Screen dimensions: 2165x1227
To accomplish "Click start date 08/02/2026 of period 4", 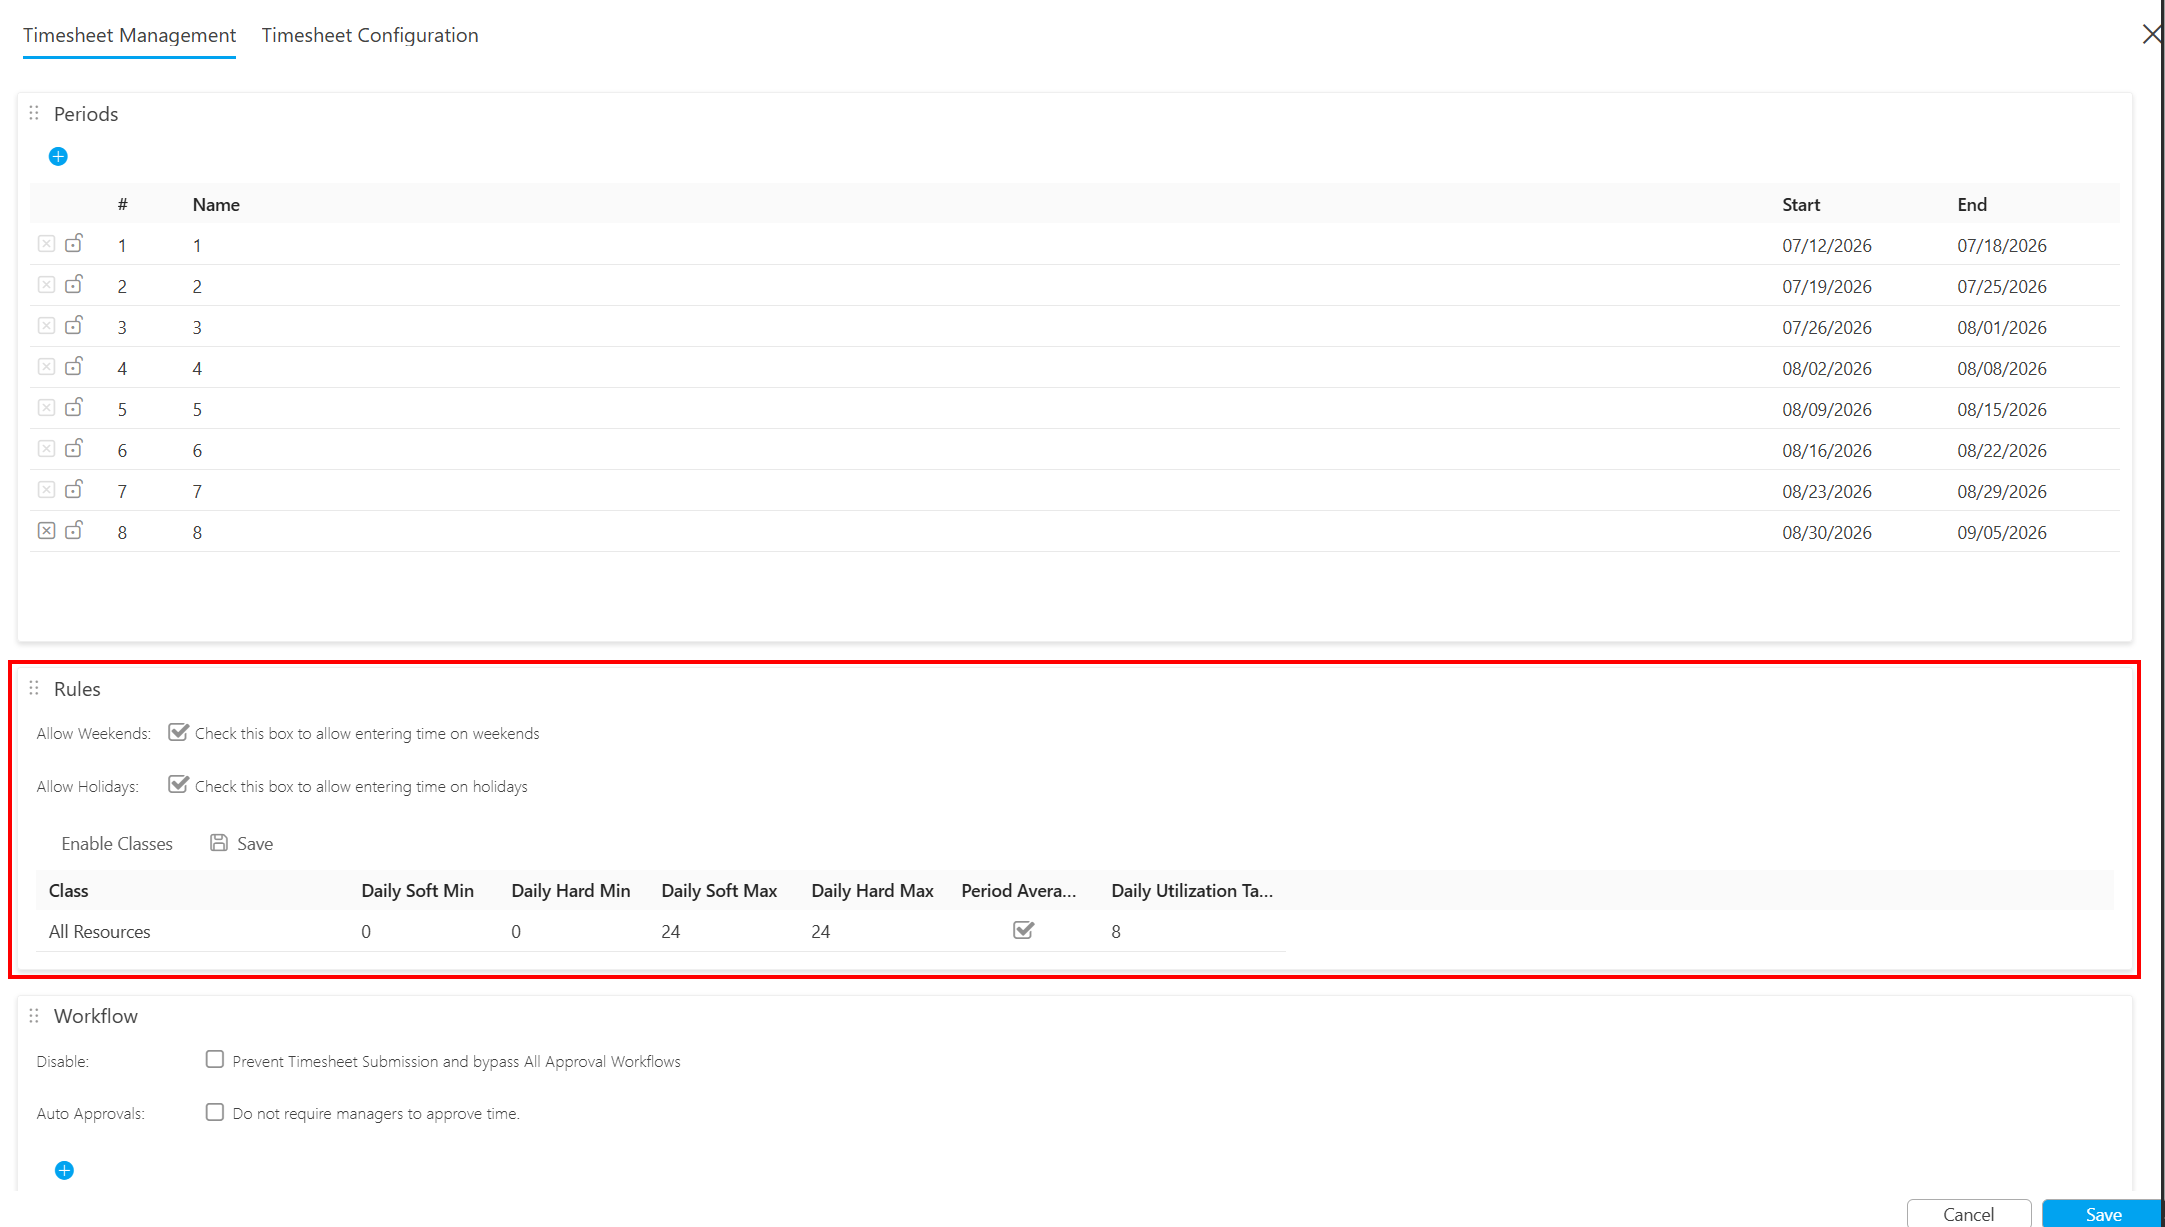I will click(1827, 368).
